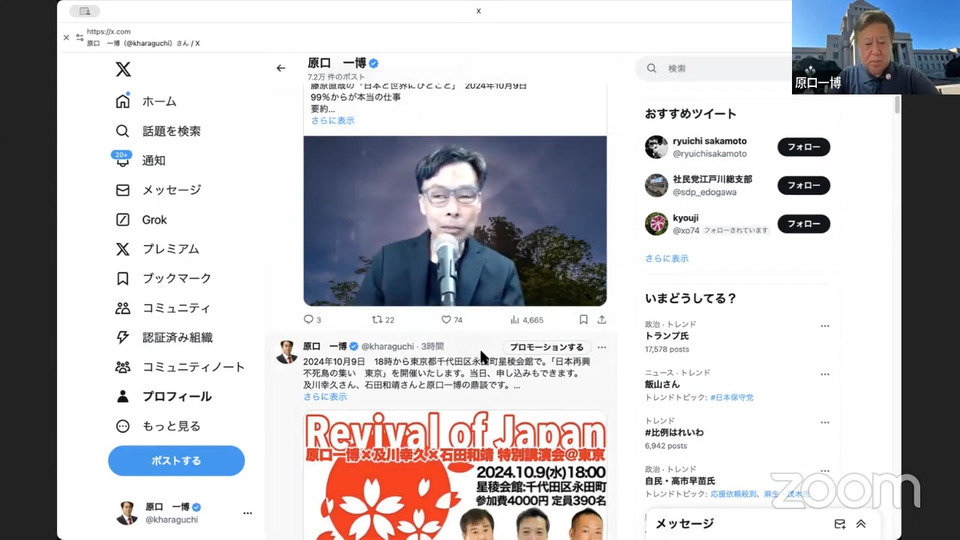Open 話題を検索 explore page
The width and height of the screenshot is (960, 540).
click(x=158, y=131)
